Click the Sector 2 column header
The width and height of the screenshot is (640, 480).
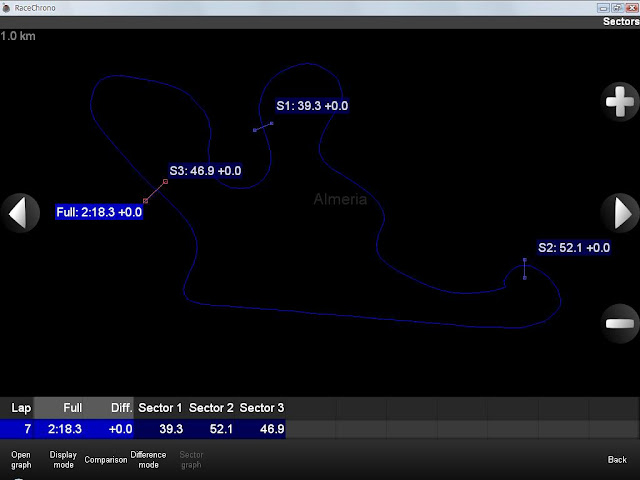[x=211, y=408]
